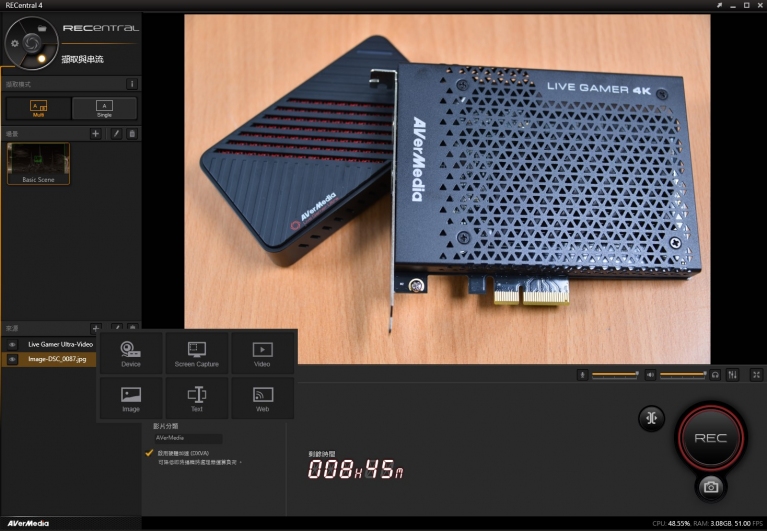Image resolution: width=767 pixels, height=531 pixels.
Task: Switch to Single capture mode
Action: pyautogui.click(x=104, y=108)
